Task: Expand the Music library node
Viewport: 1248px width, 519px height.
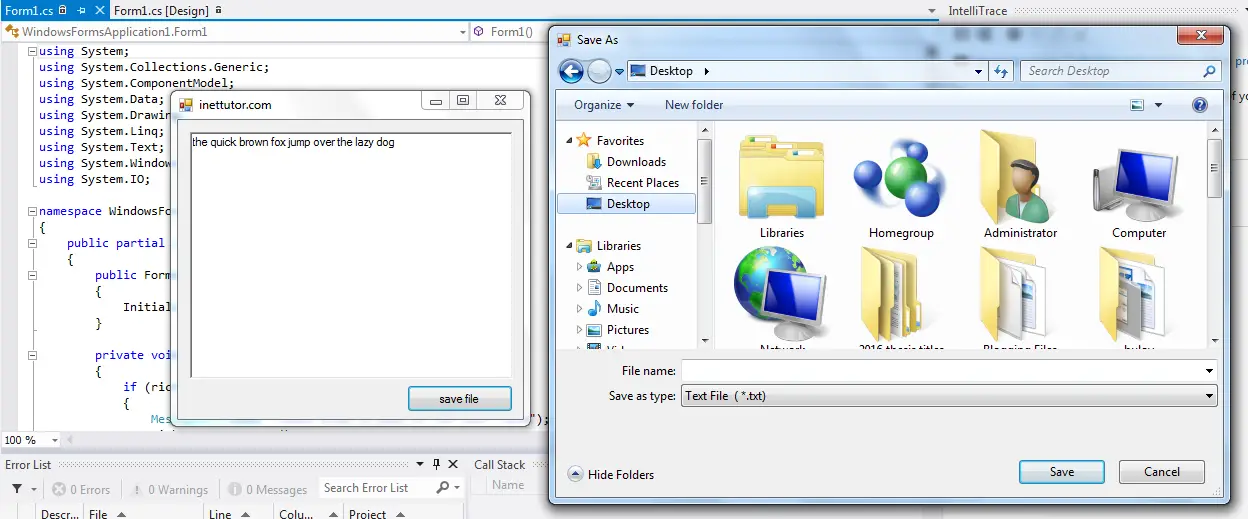Action: click(x=579, y=309)
